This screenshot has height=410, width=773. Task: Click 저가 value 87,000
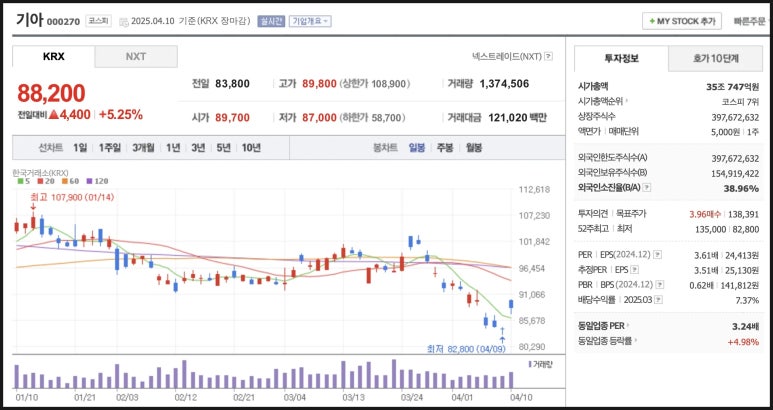coord(319,117)
